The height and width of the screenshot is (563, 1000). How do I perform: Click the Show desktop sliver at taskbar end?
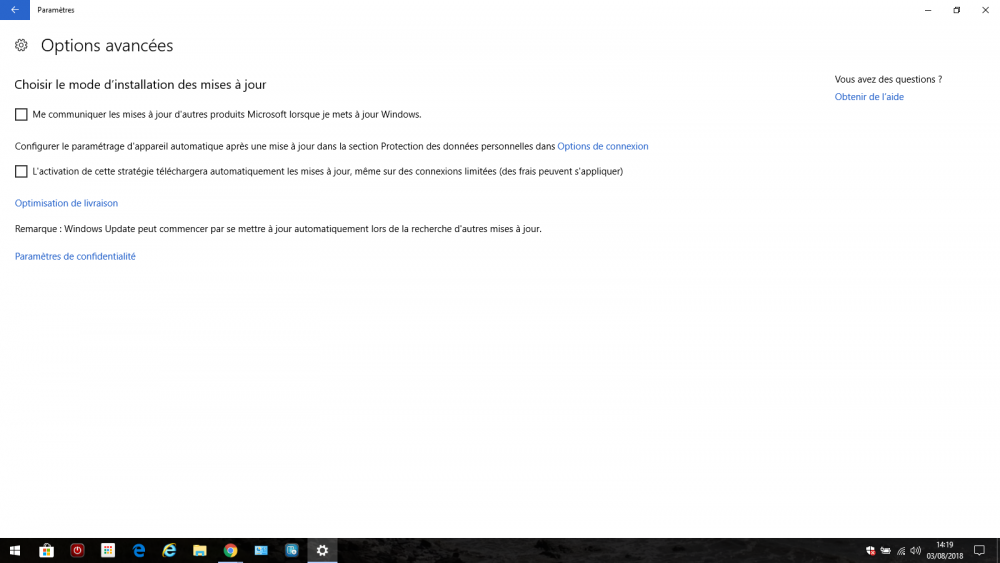[x=997, y=550]
